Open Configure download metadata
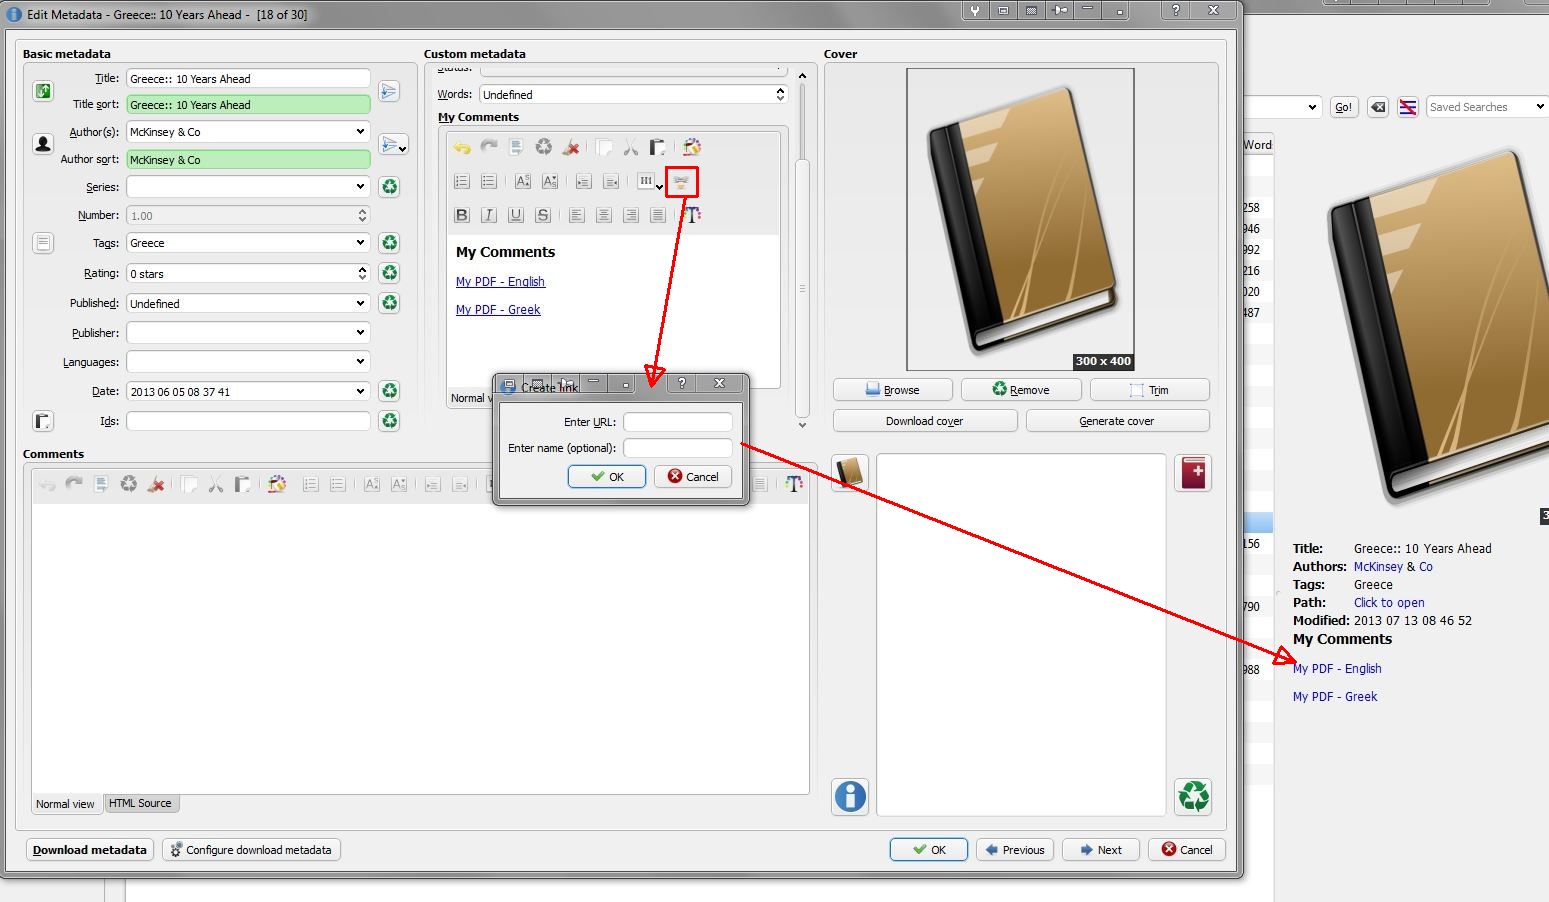Image resolution: width=1549 pixels, height=902 pixels. [x=251, y=850]
